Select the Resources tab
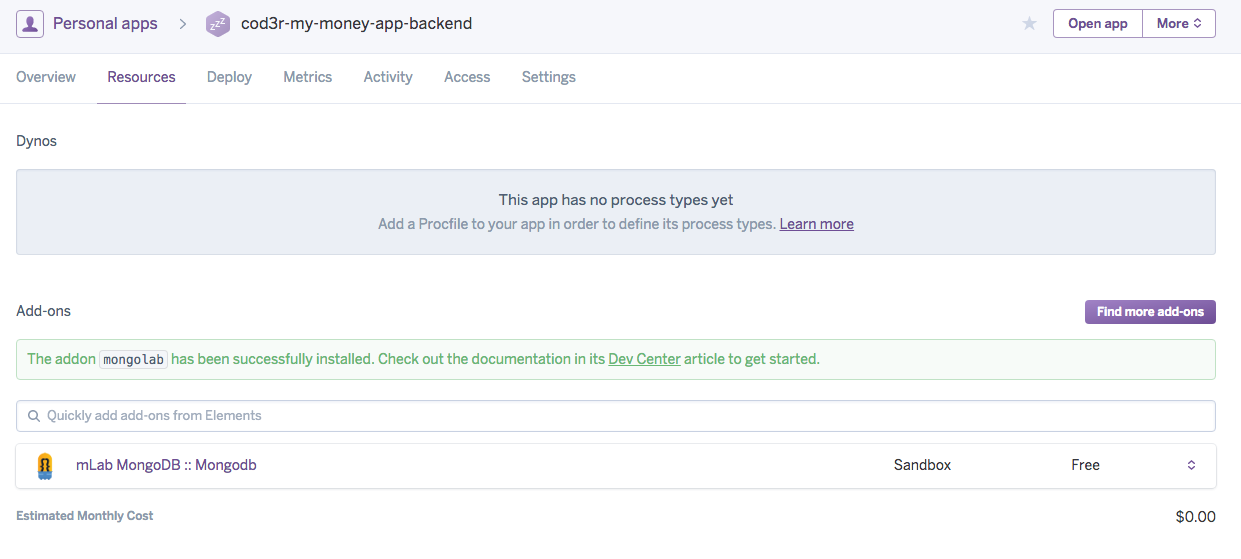This screenshot has height=559, width=1241. [x=141, y=77]
